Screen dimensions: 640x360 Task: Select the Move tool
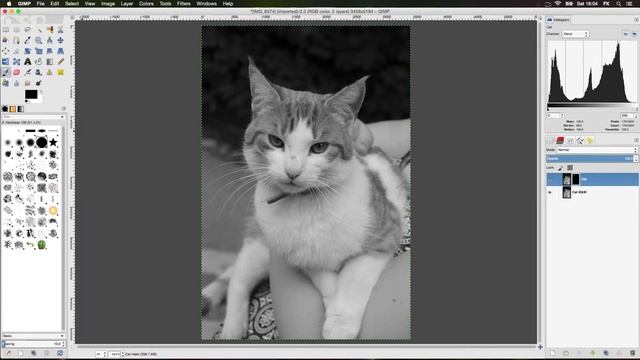[x=61, y=40]
